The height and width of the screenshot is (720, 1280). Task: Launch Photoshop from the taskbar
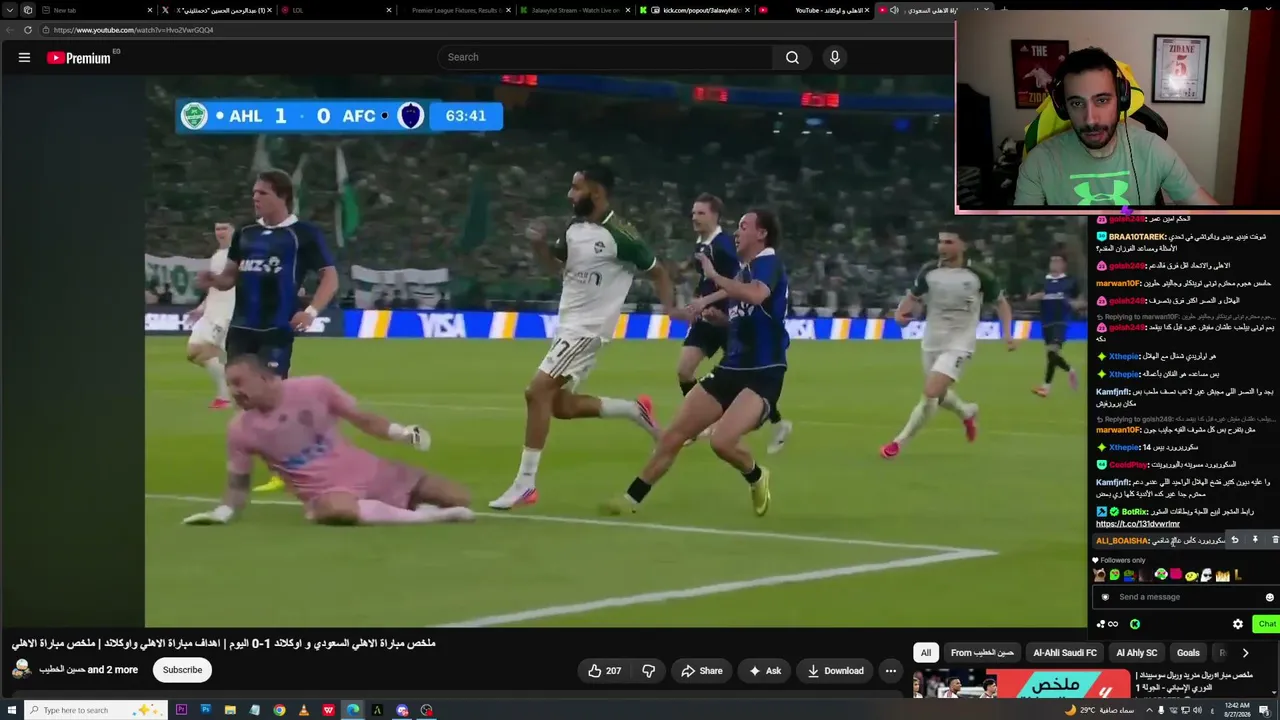click(206, 710)
